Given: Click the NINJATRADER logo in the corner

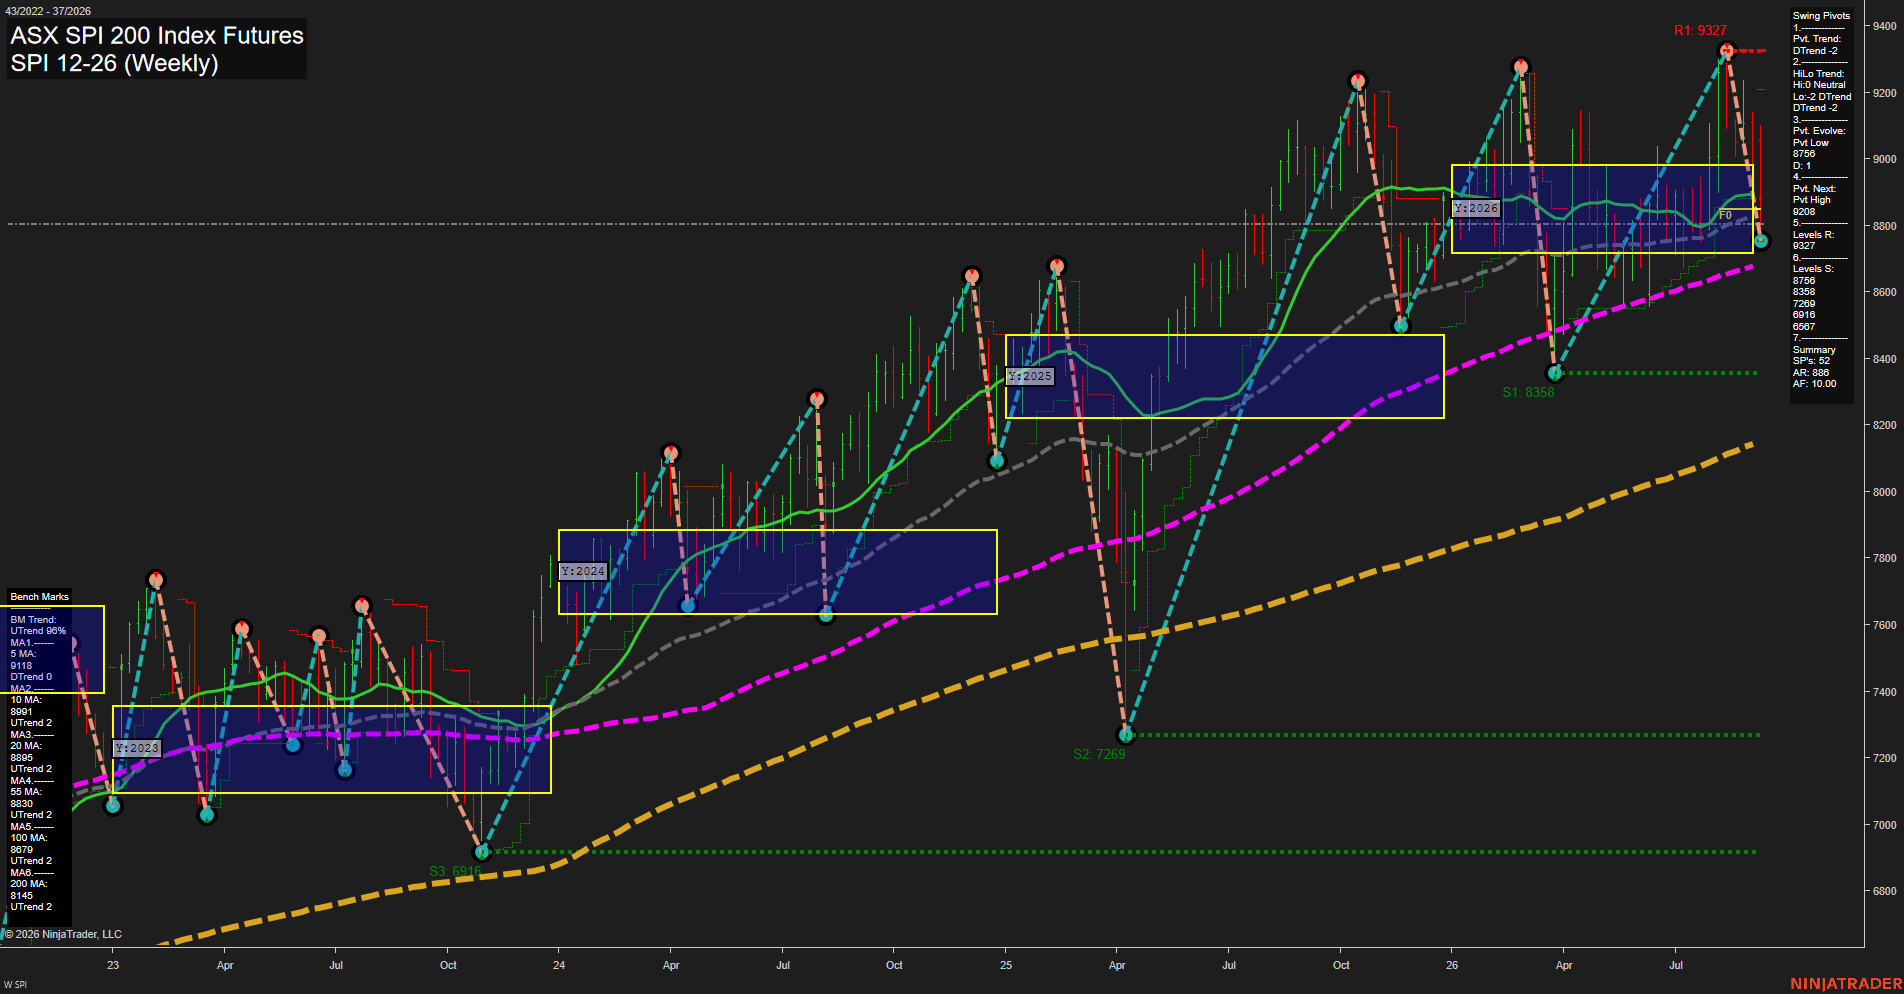Looking at the screenshot, I should click(1846, 984).
